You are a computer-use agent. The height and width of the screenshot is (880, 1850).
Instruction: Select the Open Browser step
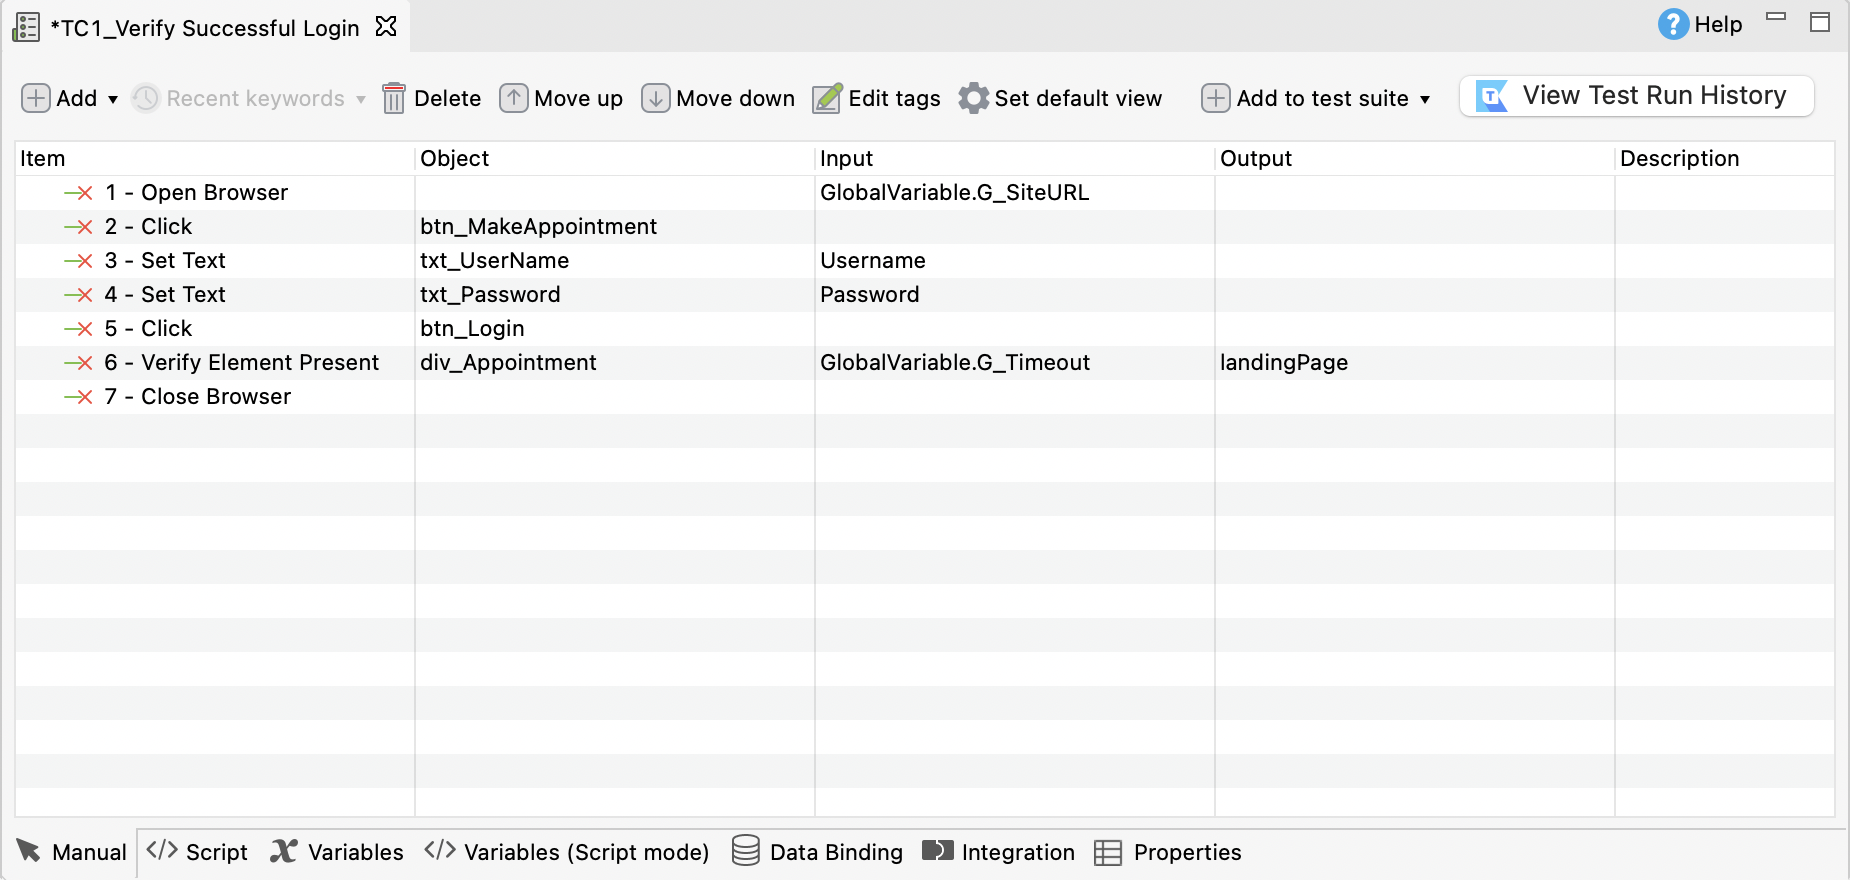click(x=214, y=192)
